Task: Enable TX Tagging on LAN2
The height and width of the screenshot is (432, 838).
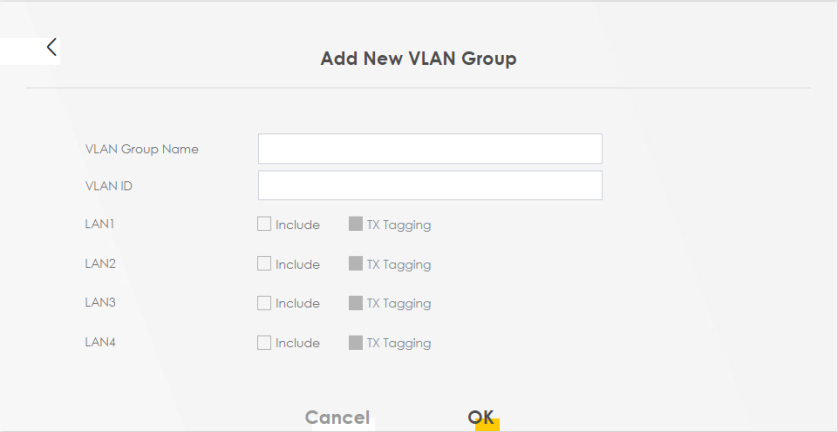Action: [355, 264]
